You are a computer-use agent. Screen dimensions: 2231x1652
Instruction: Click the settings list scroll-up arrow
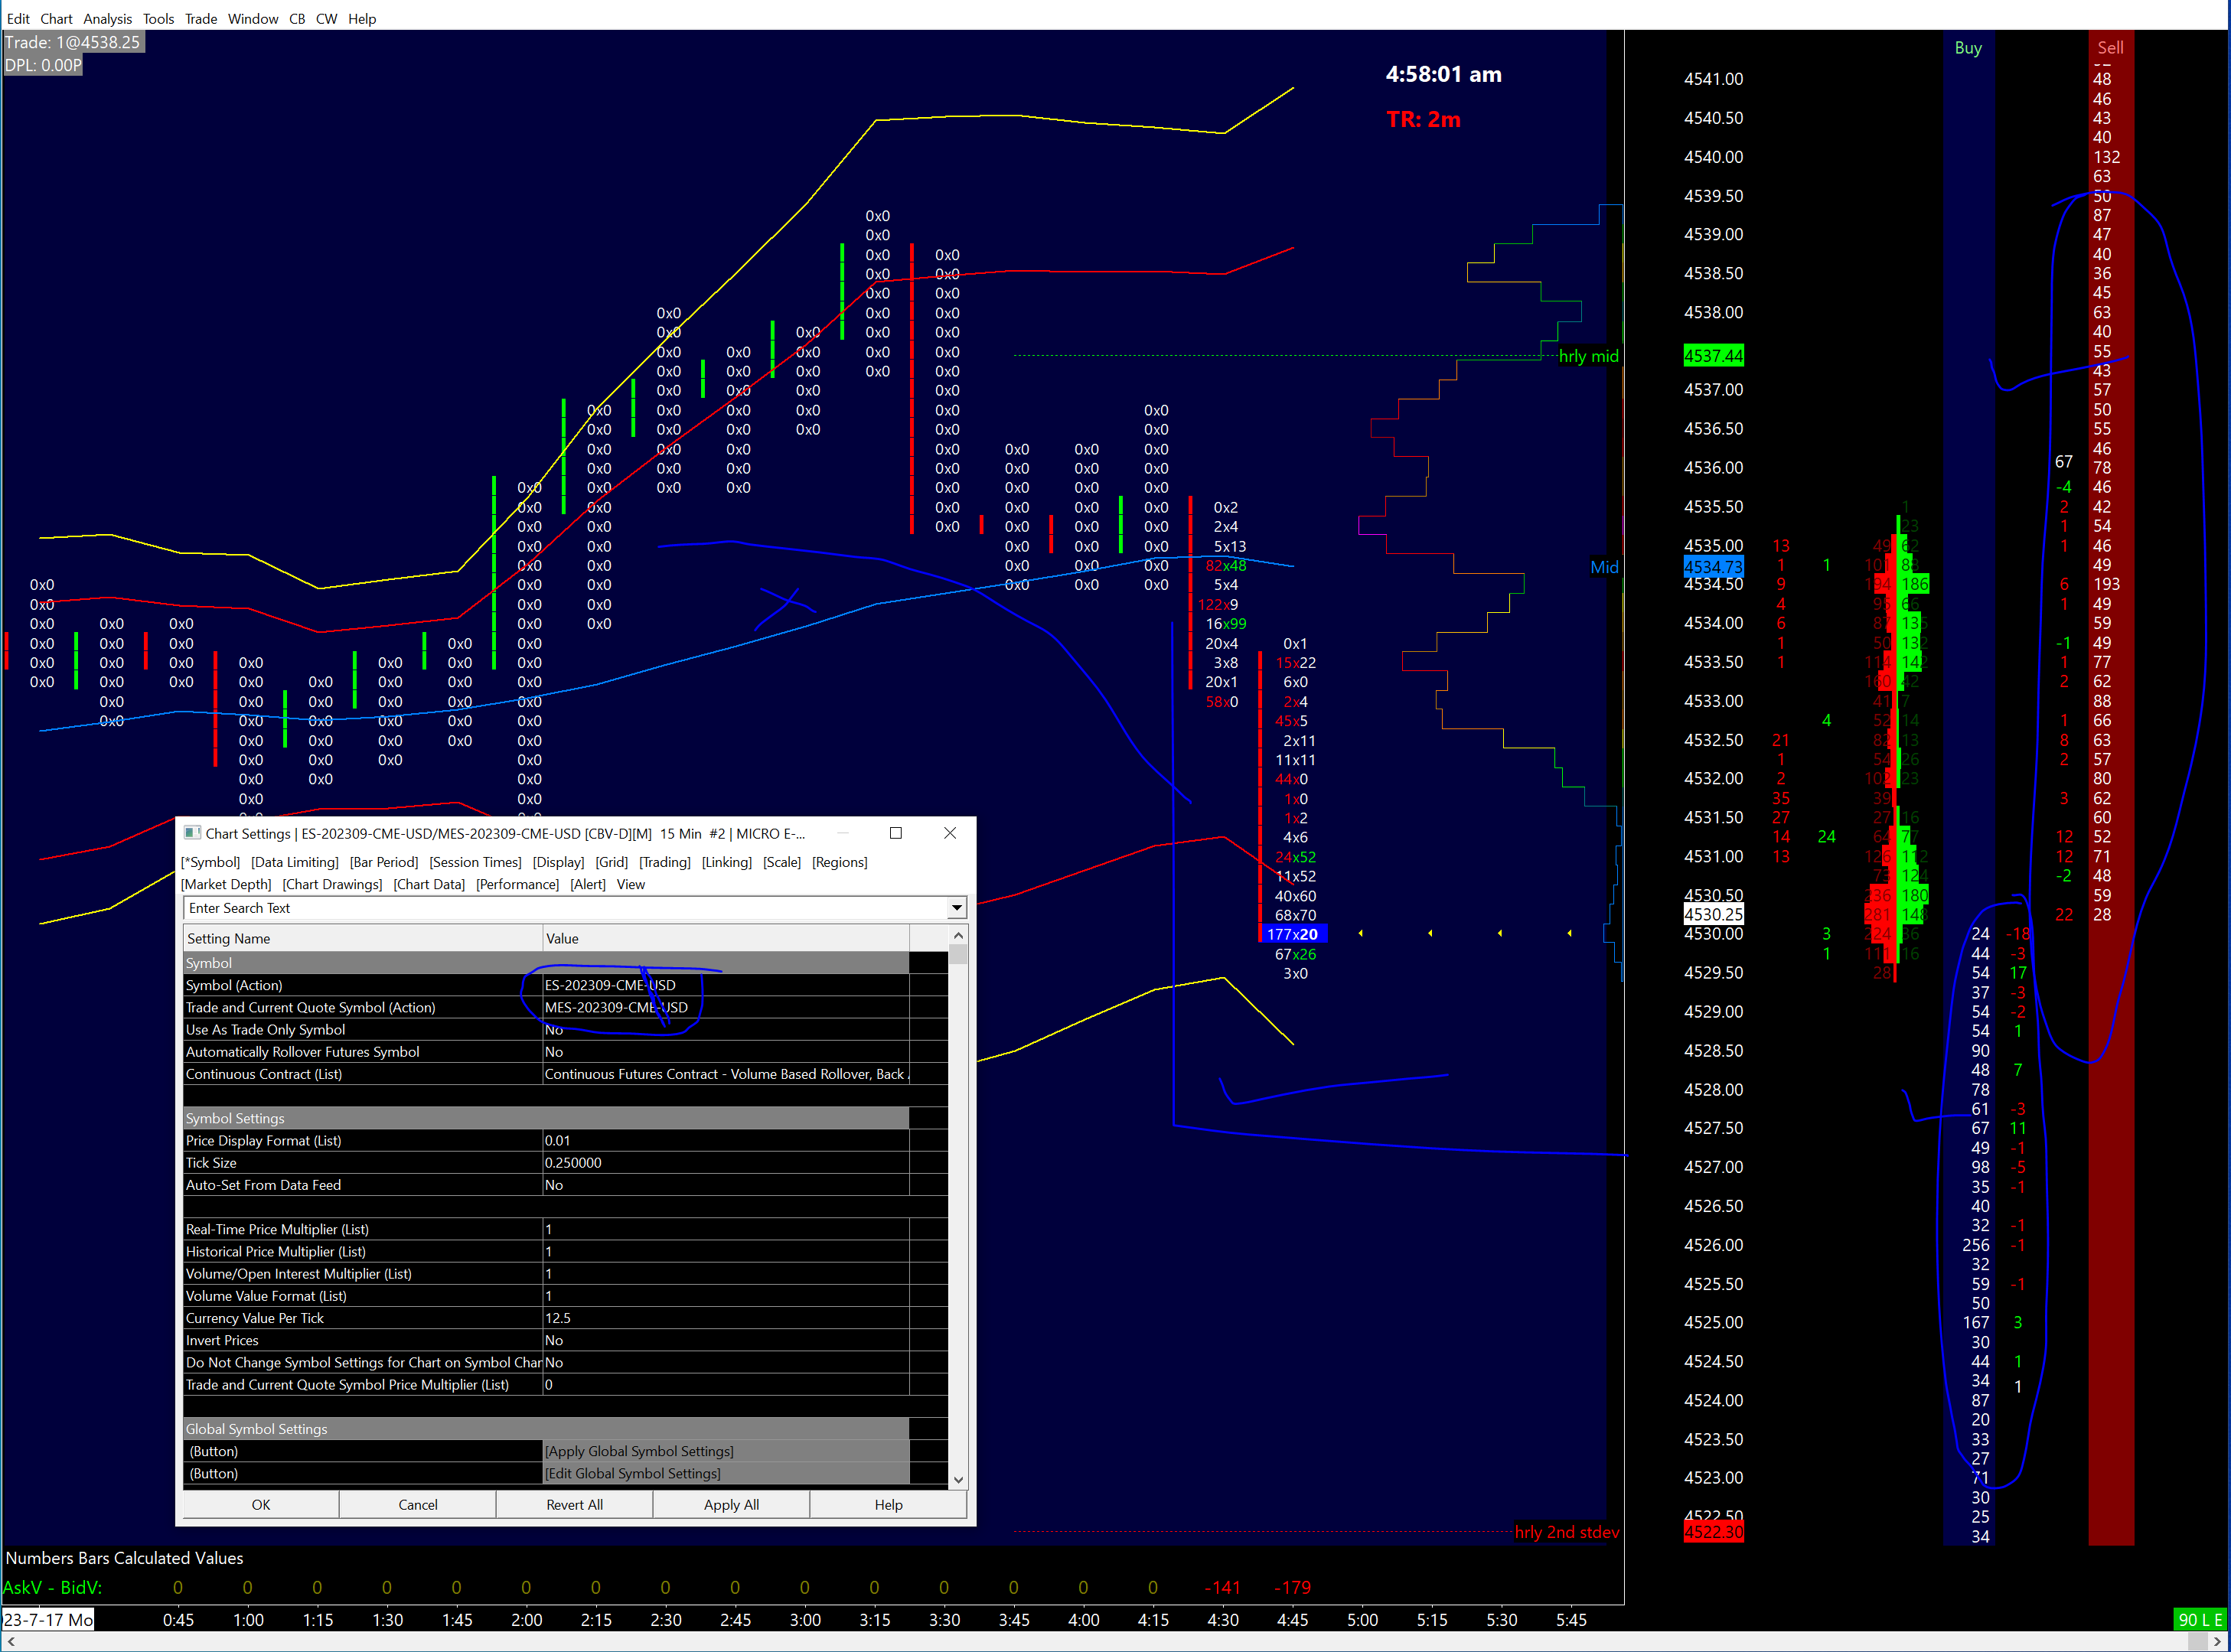[958, 936]
